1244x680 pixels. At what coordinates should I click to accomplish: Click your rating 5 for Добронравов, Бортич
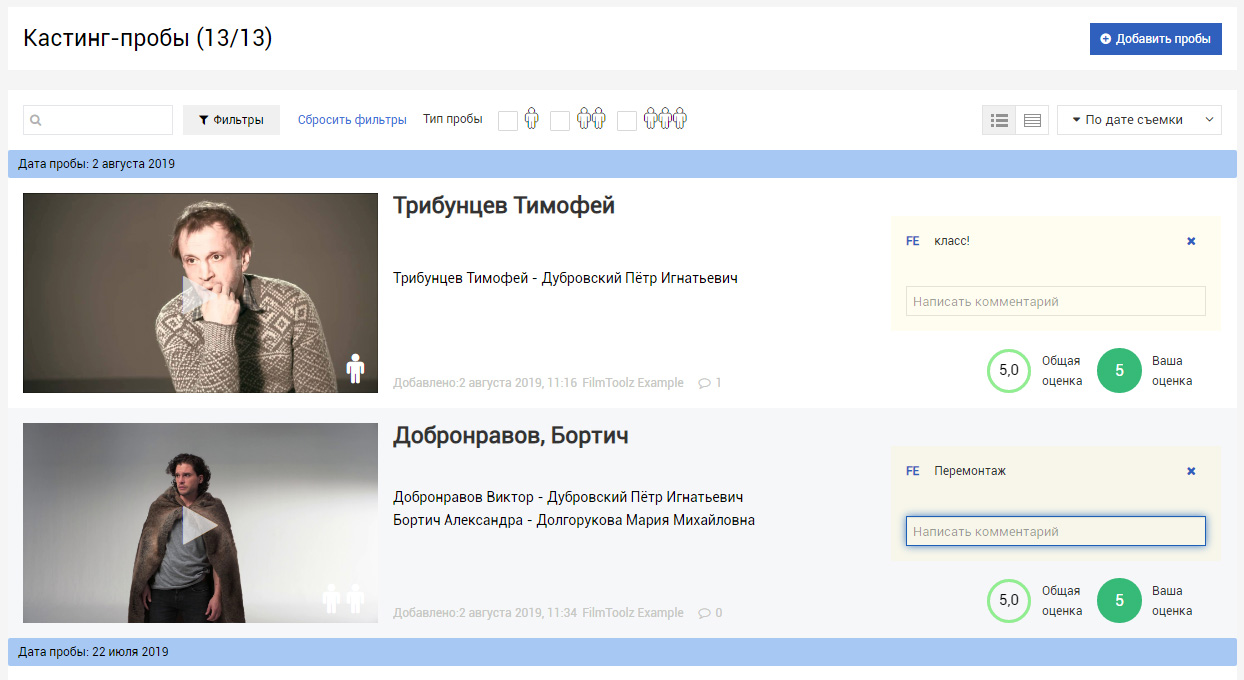pos(1120,601)
